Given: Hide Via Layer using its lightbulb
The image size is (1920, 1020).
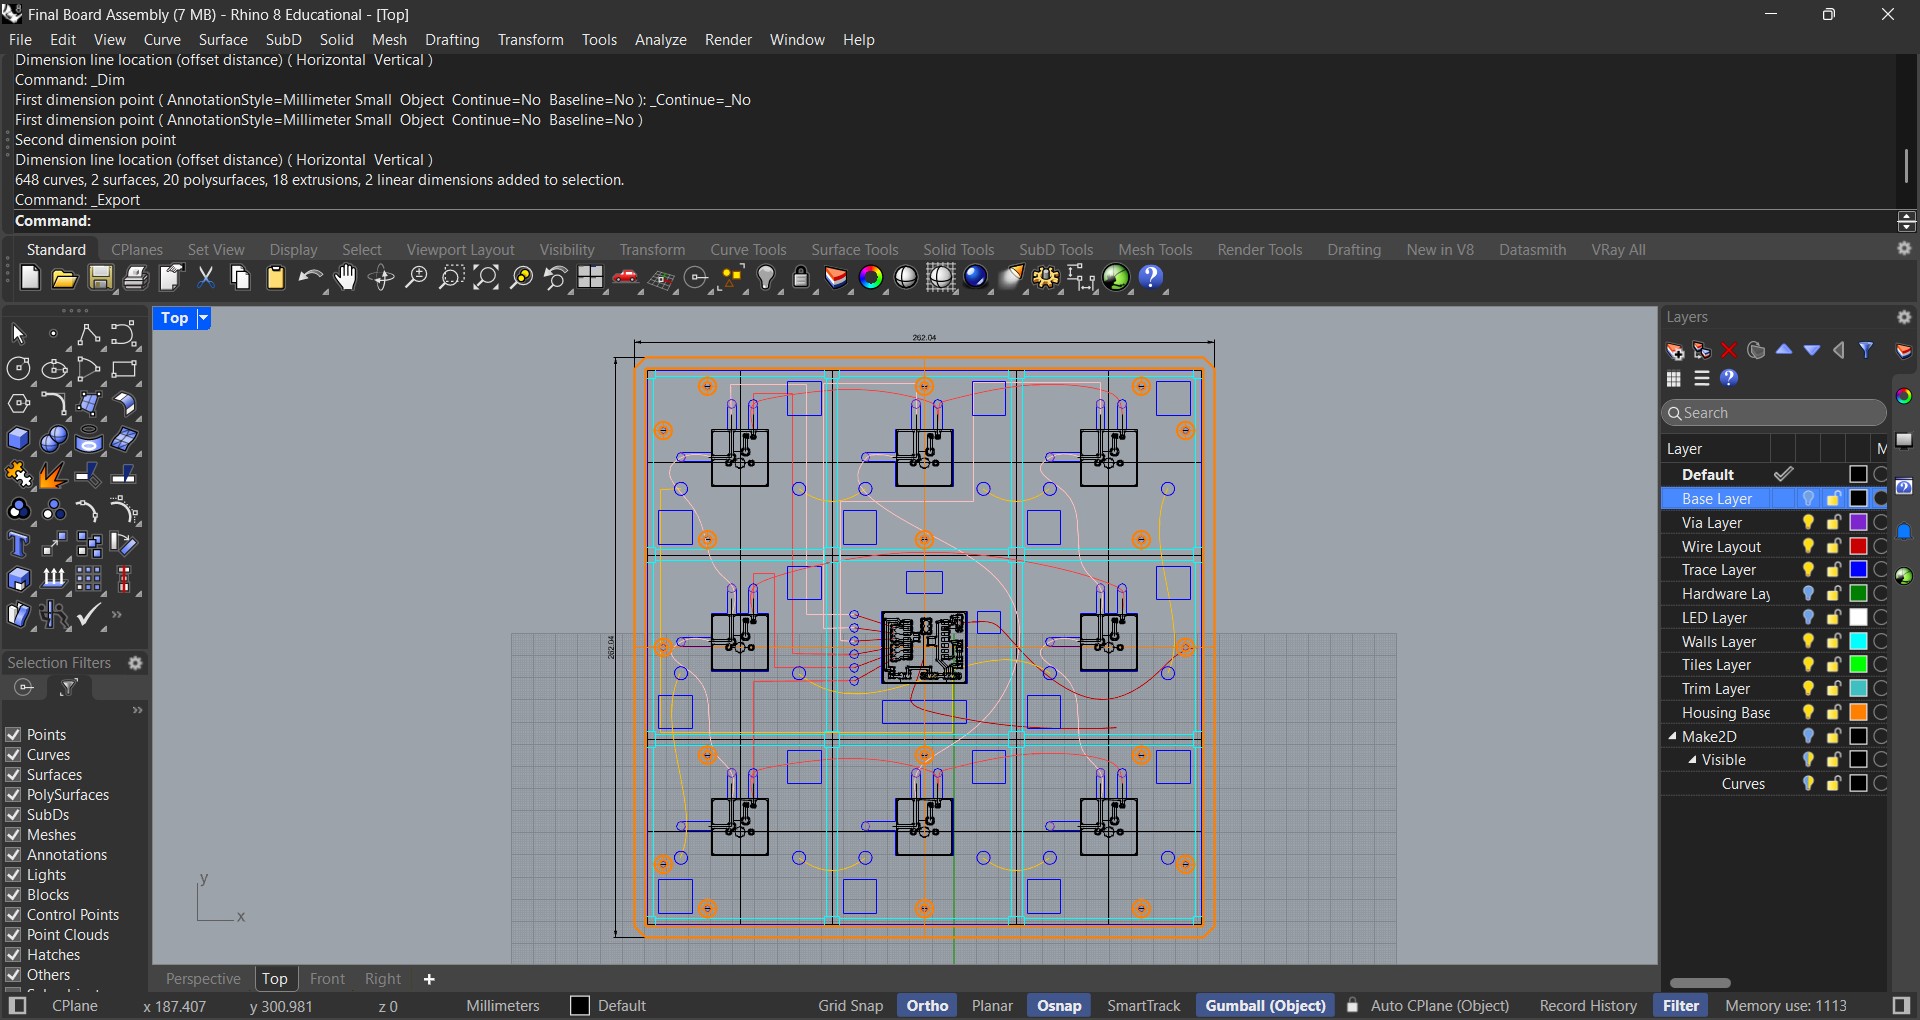Looking at the screenshot, I should (1808, 522).
